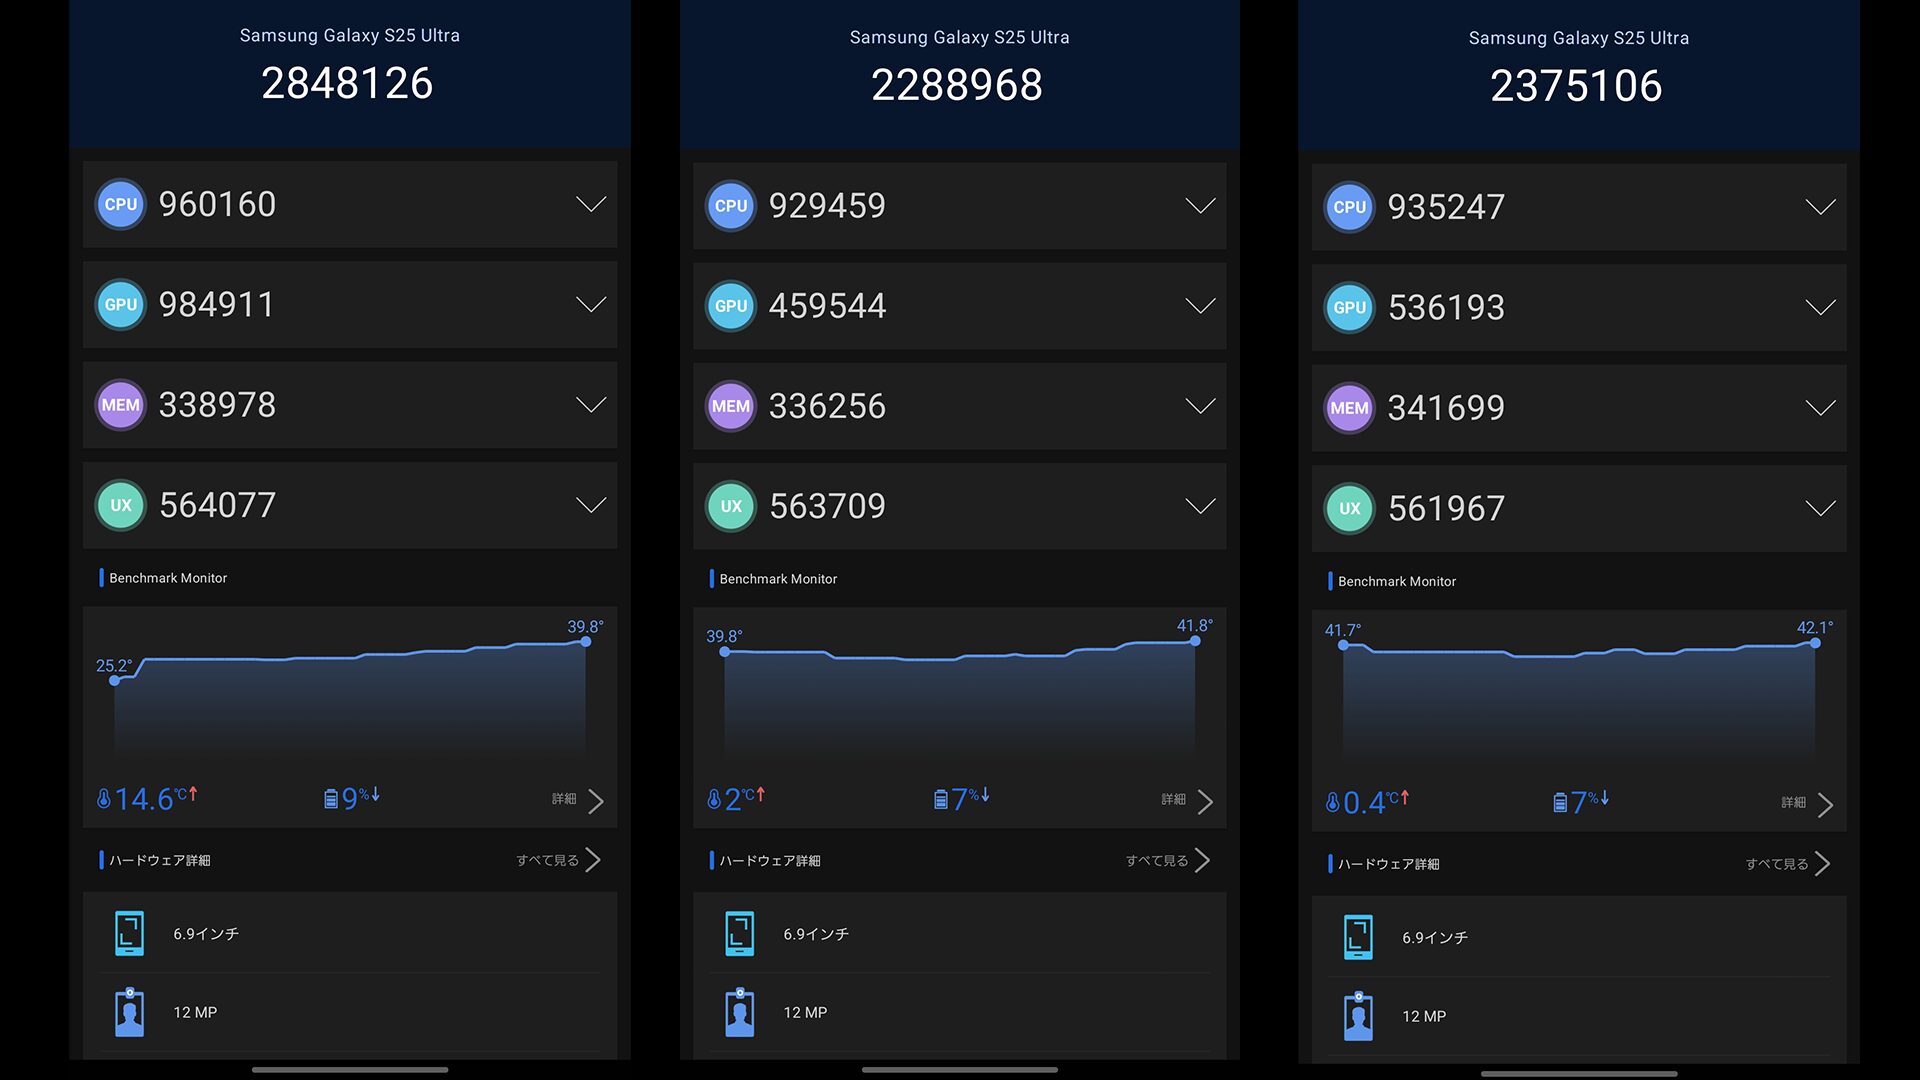This screenshot has width=1920, height=1080.
Task: Click the battery icon next to 9% drop
Action: [331, 799]
